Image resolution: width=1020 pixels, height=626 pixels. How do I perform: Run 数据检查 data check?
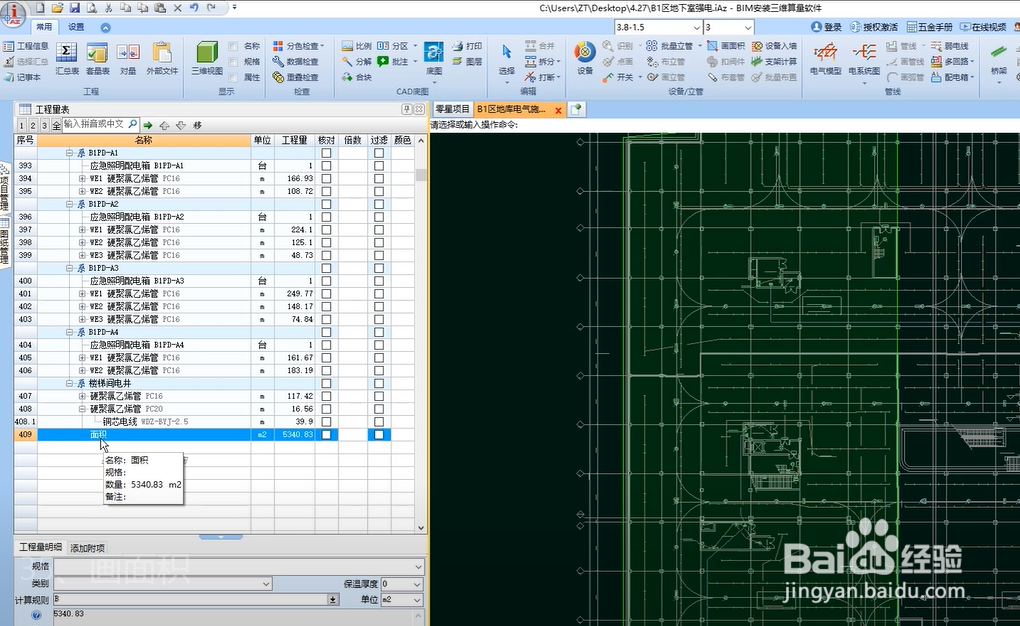pos(296,62)
